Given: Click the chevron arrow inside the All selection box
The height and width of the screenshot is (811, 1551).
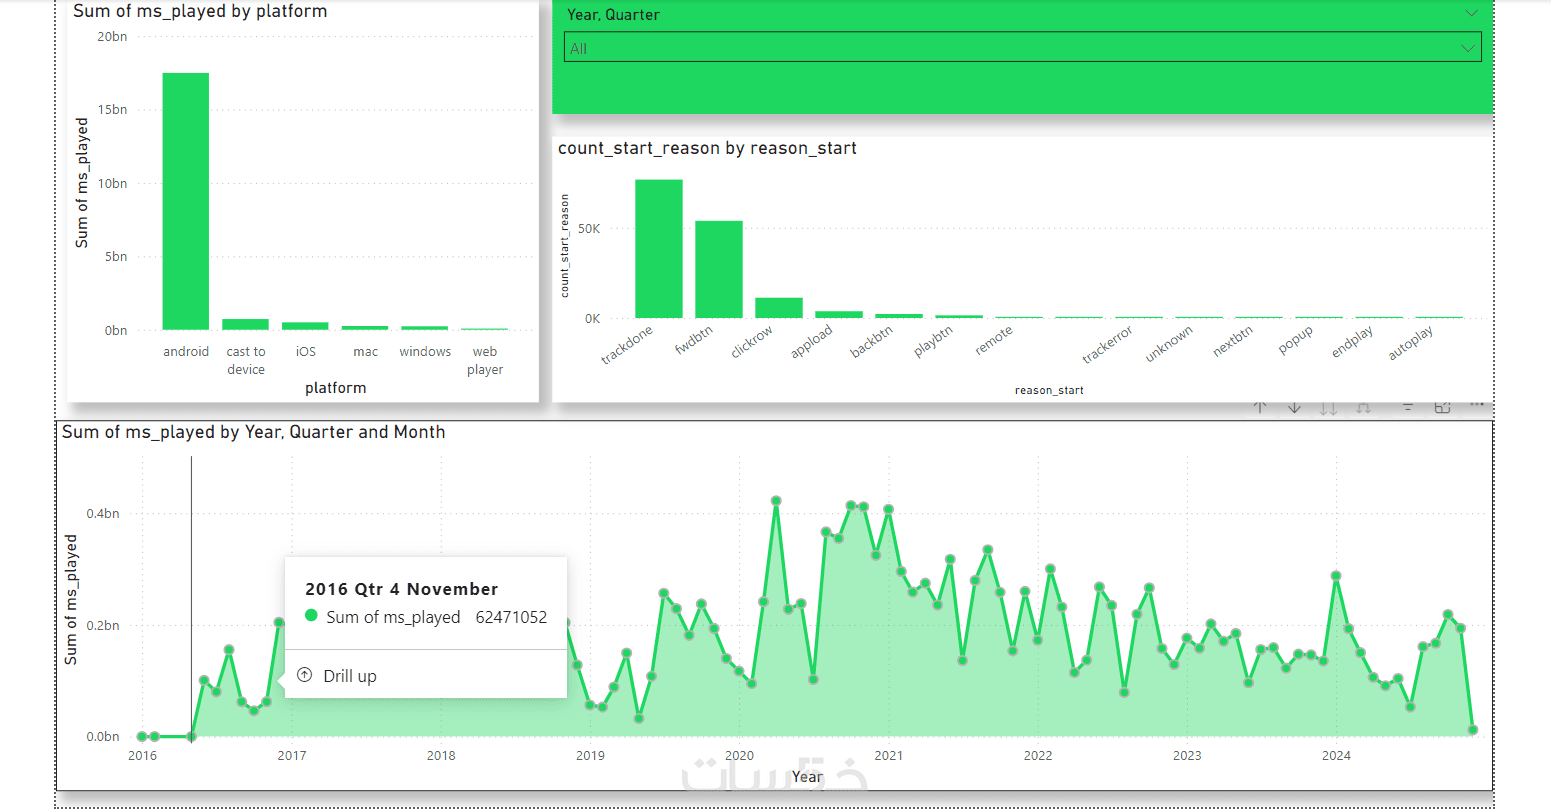Looking at the screenshot, I should point(1467,48).
